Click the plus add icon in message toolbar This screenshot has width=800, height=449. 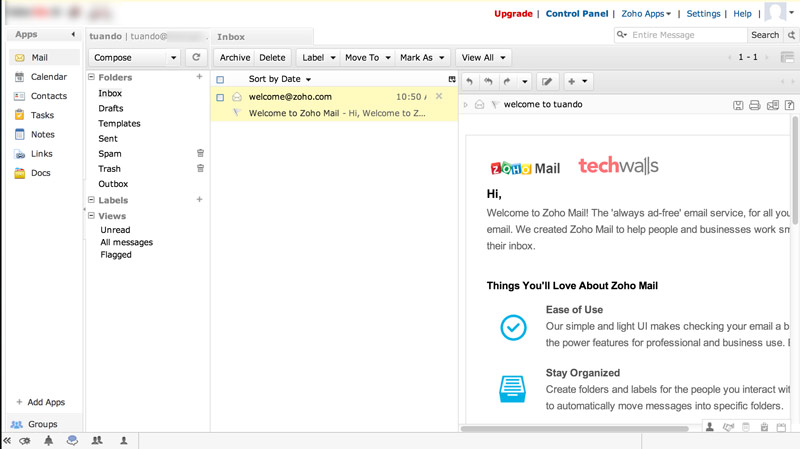pos(571,81)
